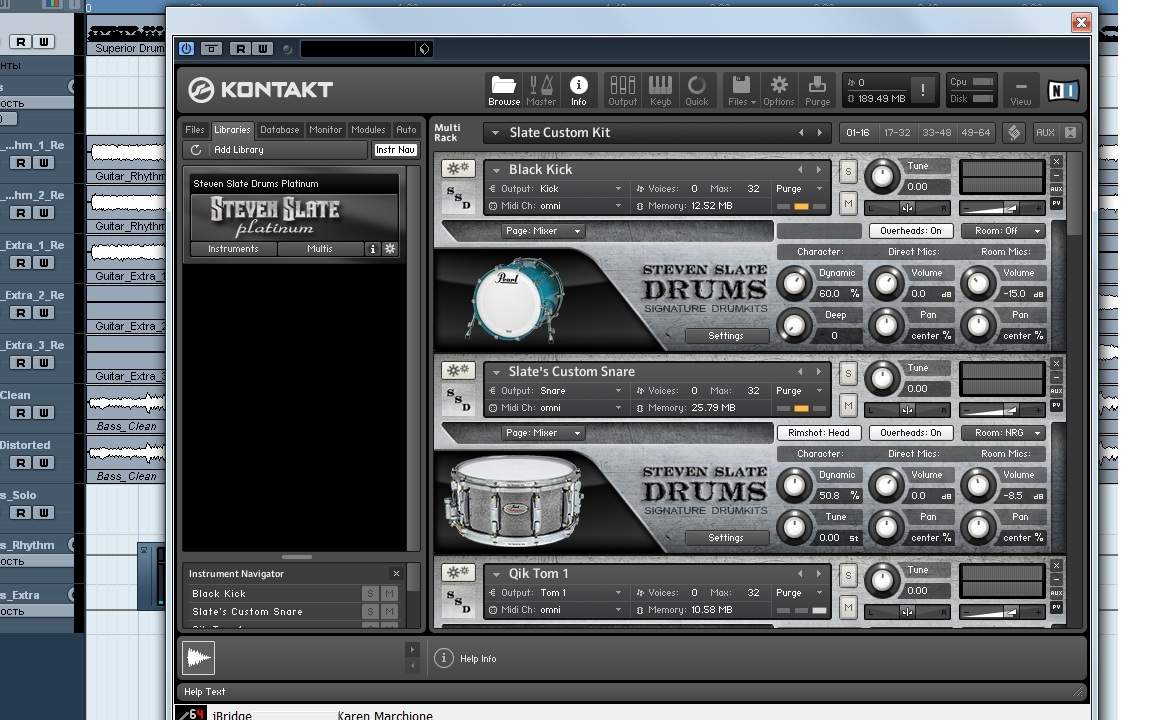Open the Quick load icon
Image resolution: width=1152 pixels, height=720 pixels.
click(697, 89)
